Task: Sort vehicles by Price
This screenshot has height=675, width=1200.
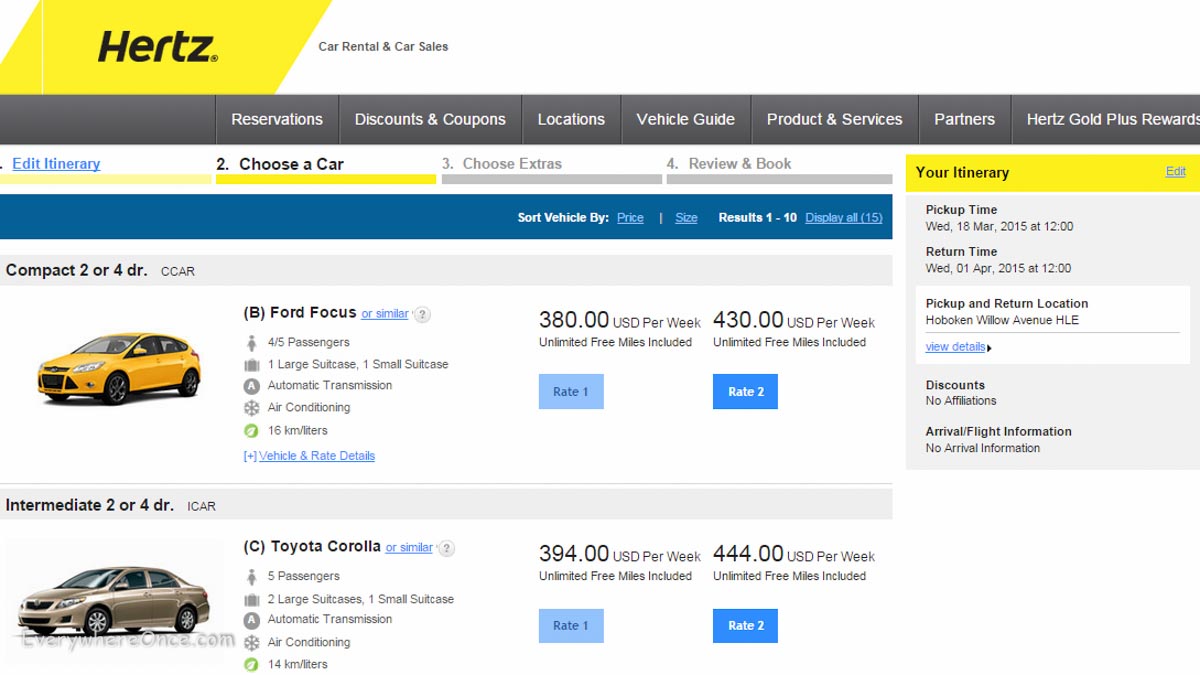Action: 630,218
